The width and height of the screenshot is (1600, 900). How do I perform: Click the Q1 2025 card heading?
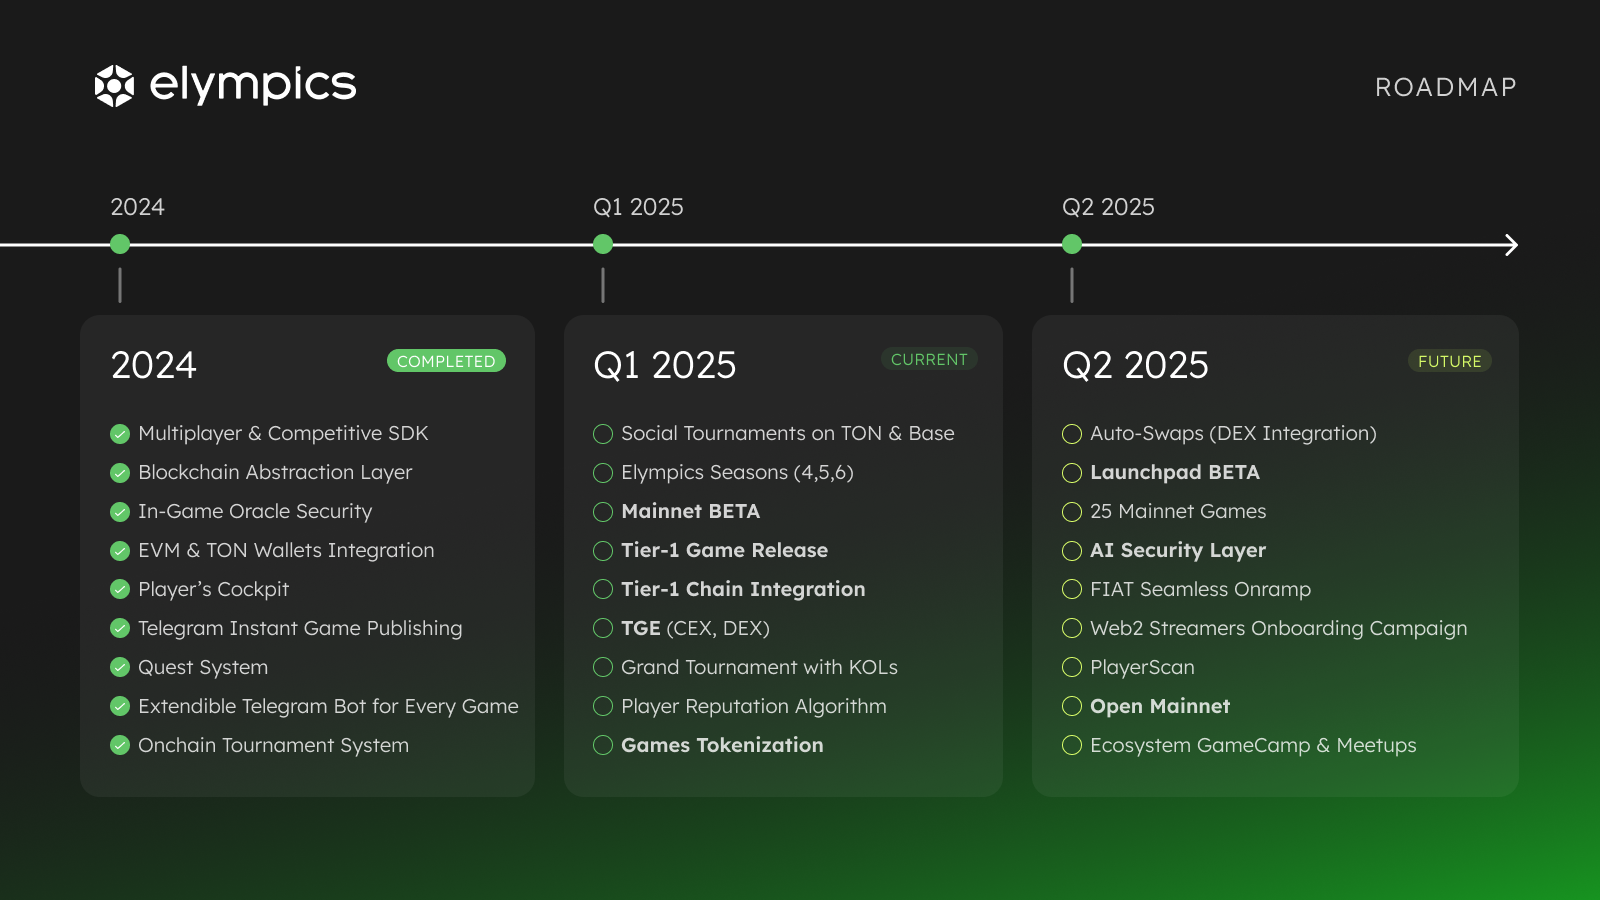(x=665, y=365)
